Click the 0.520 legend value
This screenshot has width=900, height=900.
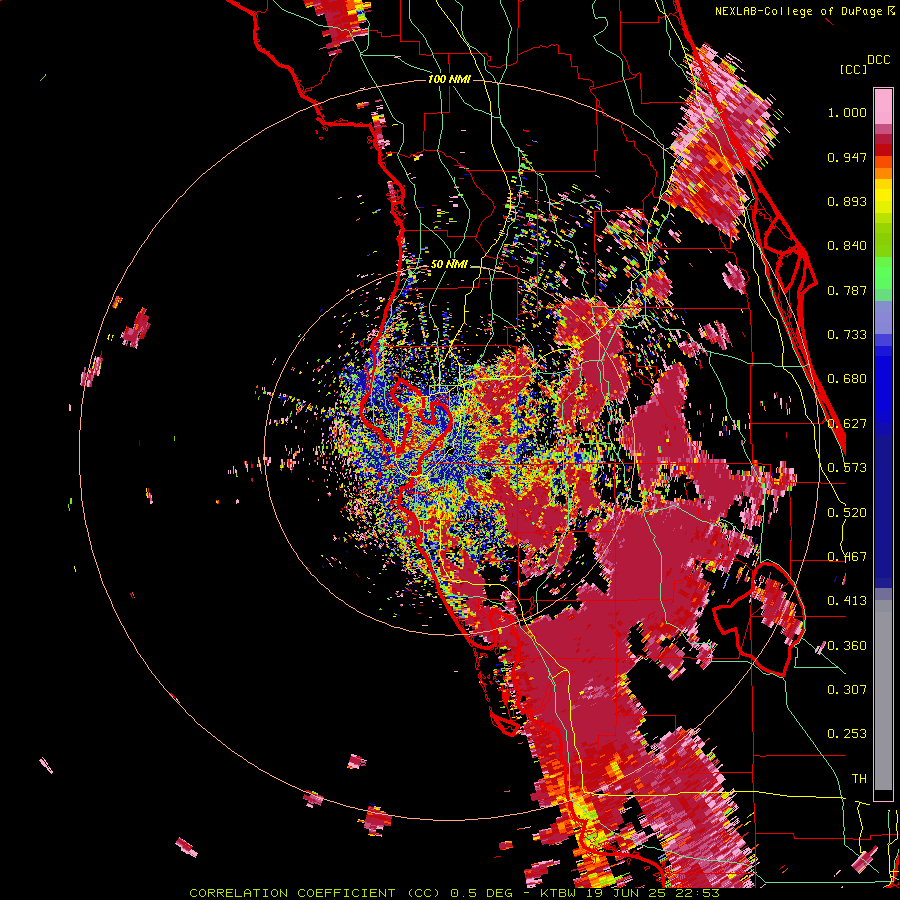tap(847, 513)
